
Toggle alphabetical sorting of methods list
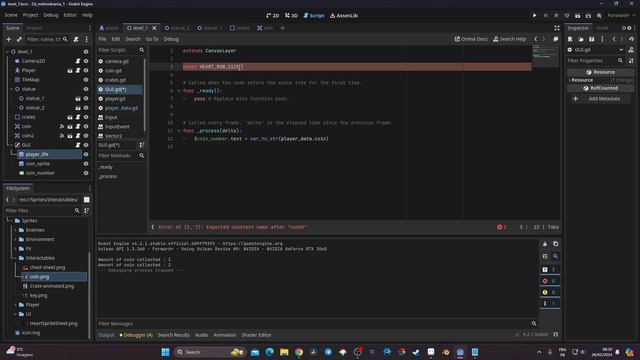tap(142, 145)
